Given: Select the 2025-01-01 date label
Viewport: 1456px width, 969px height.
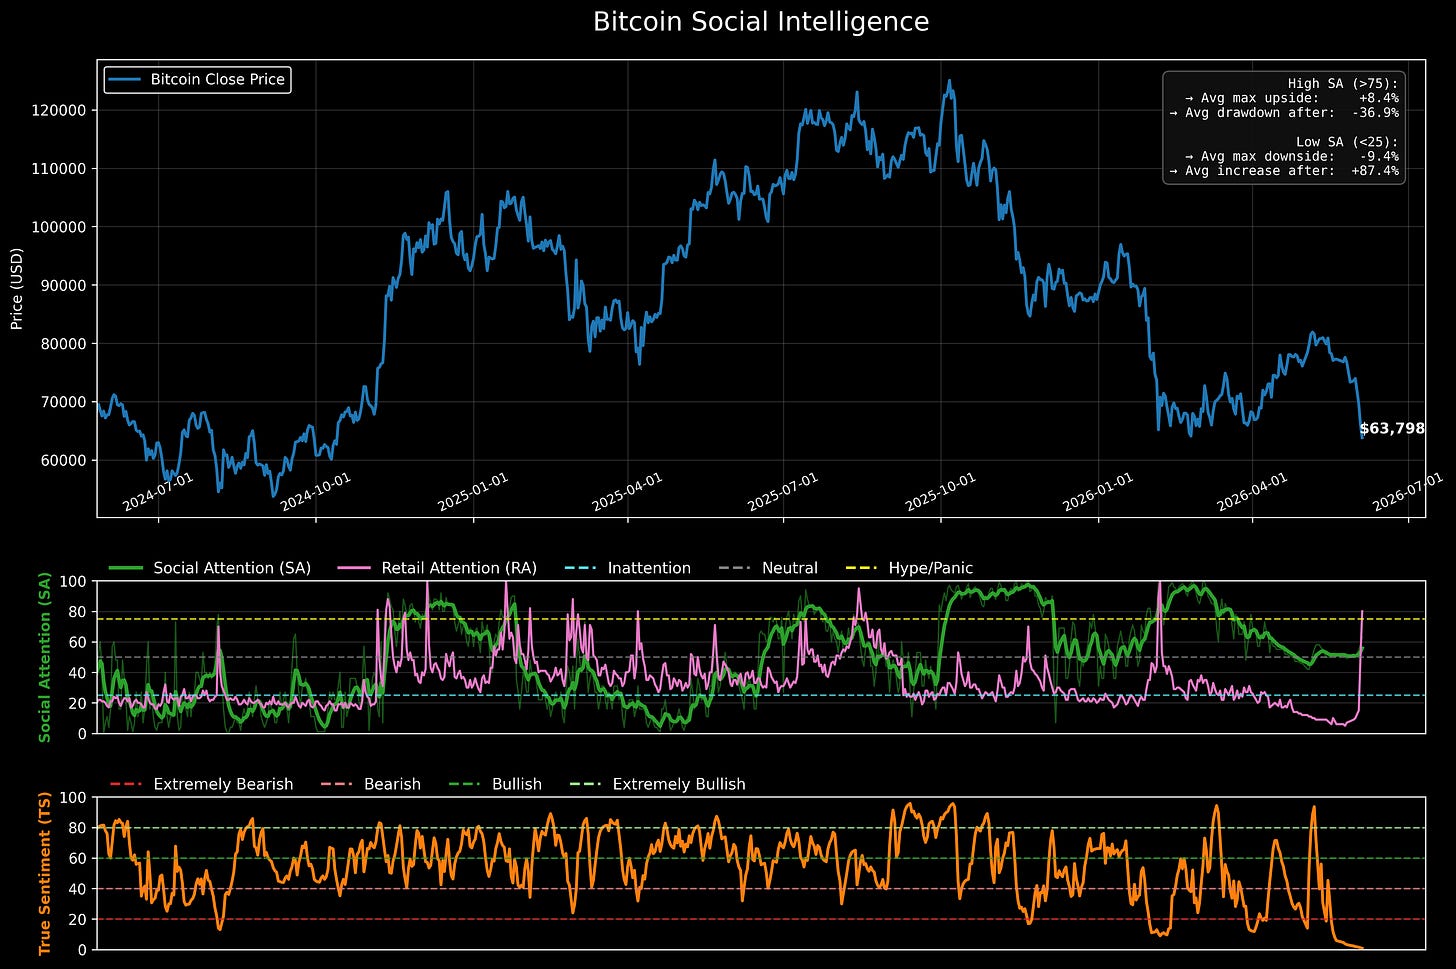Looking at the screenshot, I should (474, 492).
